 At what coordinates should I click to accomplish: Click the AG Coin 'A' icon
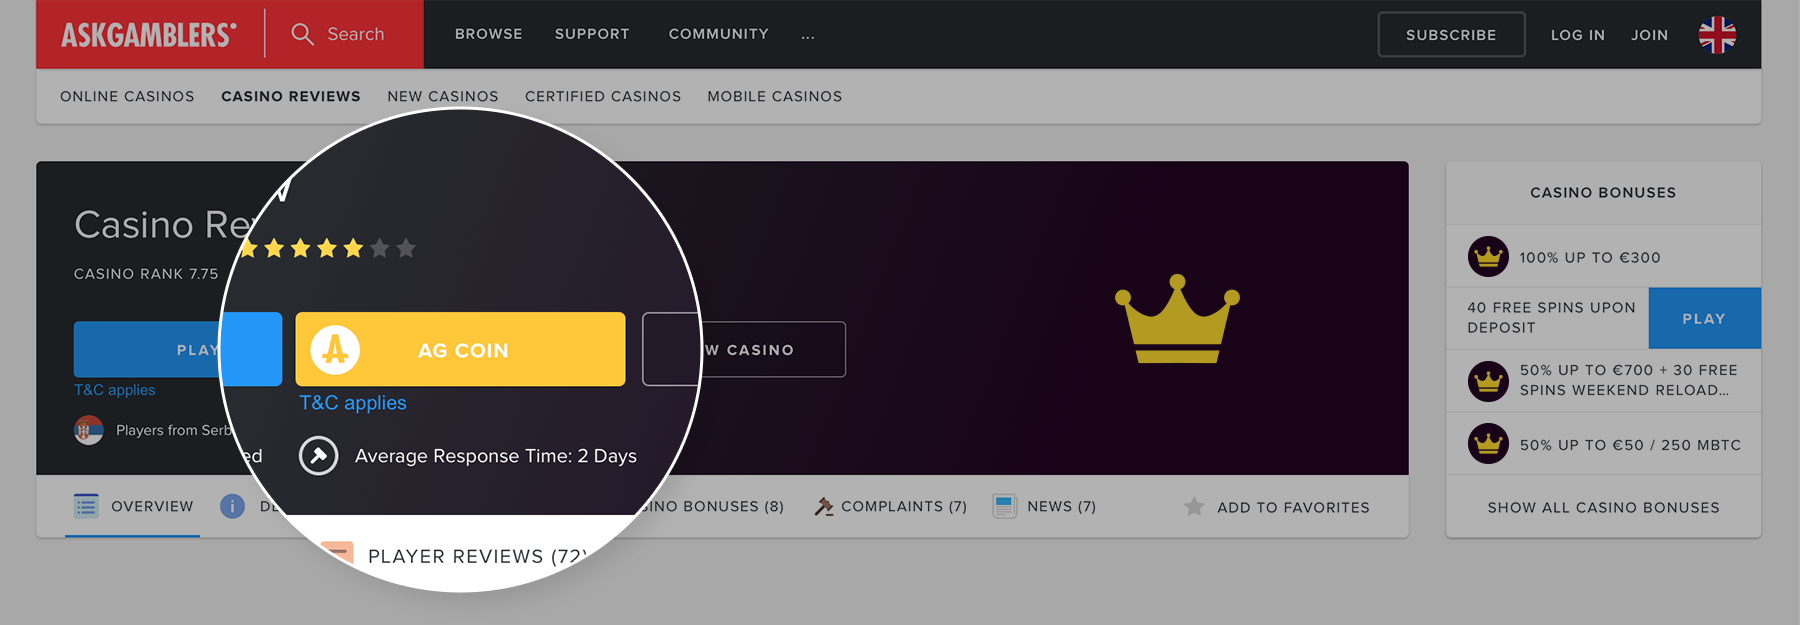click(x=335, y=349)
